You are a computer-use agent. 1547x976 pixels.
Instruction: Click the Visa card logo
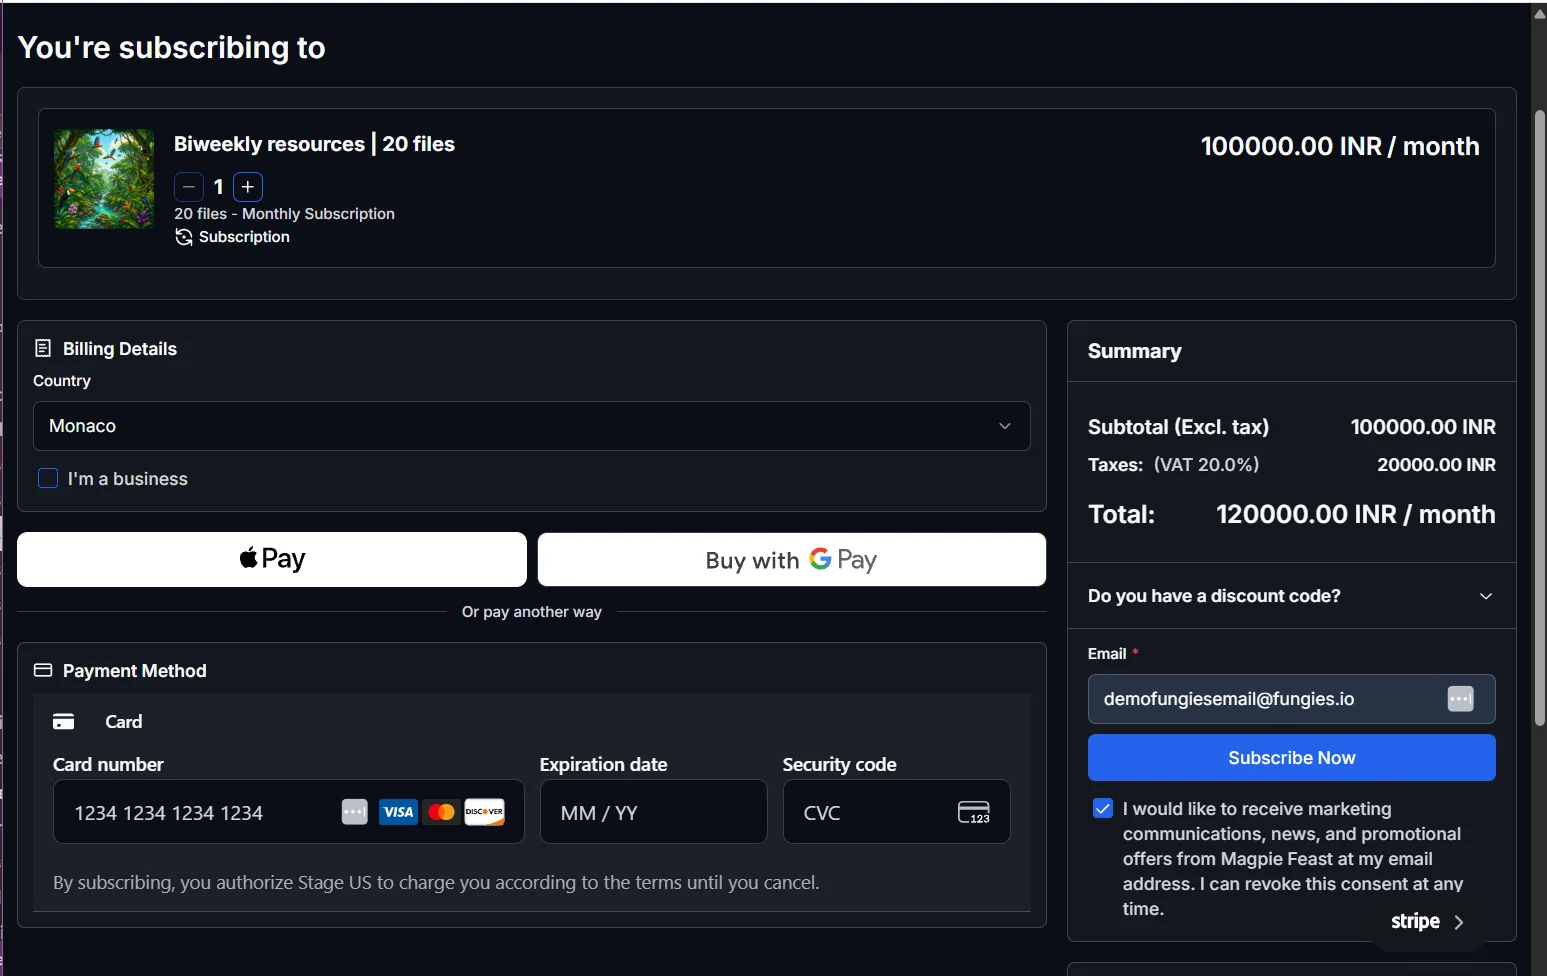tap(398, 812)
